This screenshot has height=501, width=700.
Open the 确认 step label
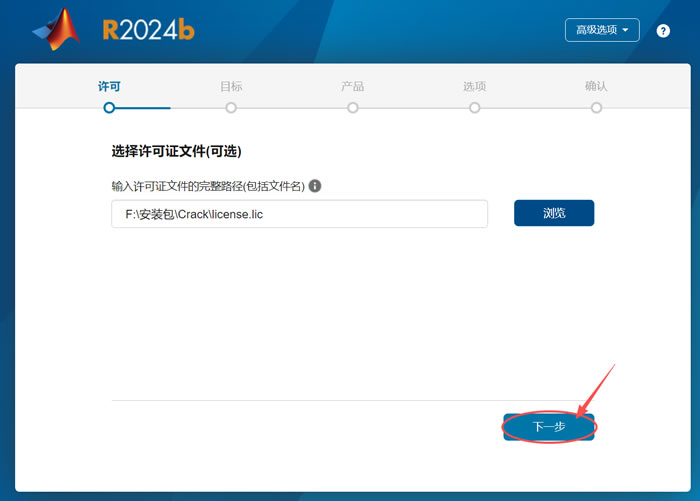click(x=596, y=87)
